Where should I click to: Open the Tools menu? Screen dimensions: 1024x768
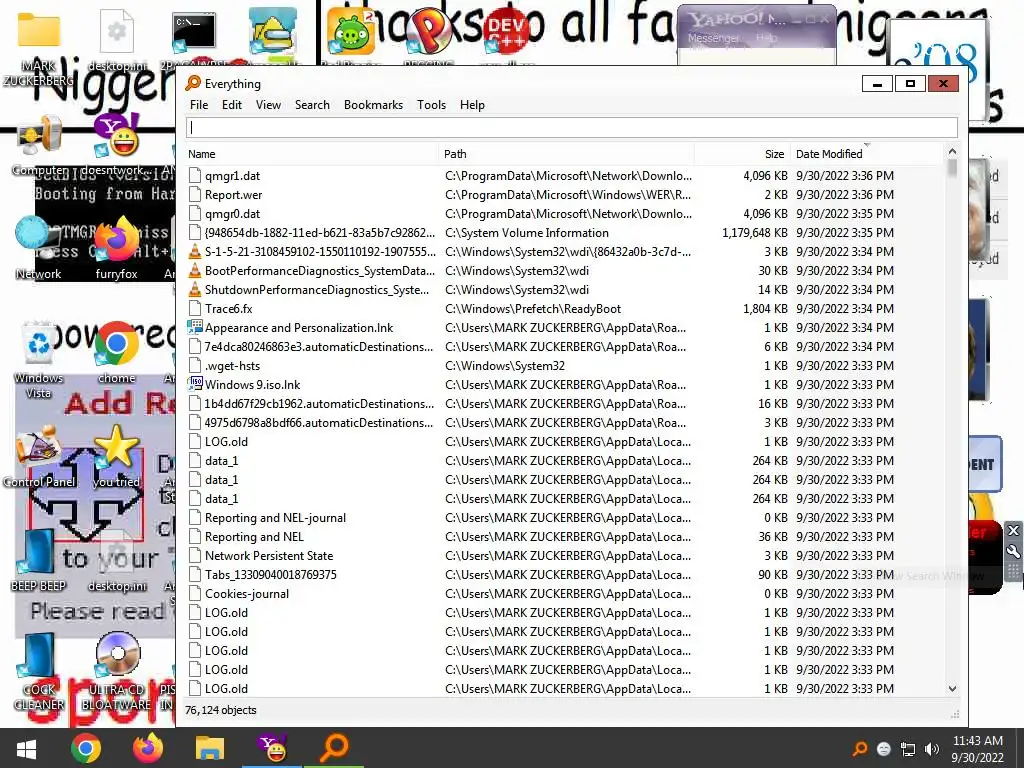[431, 105]
